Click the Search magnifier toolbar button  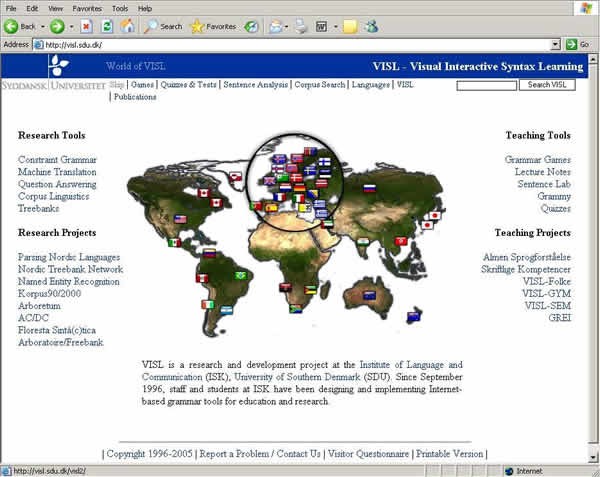pyautogui.click(x=162, y=26)
